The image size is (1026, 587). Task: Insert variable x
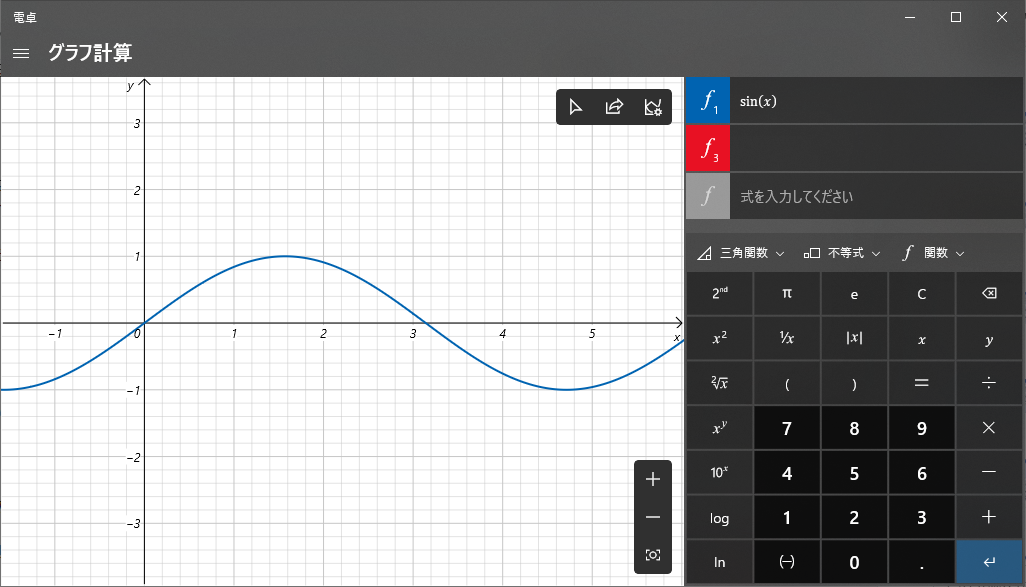coord(921,338)
